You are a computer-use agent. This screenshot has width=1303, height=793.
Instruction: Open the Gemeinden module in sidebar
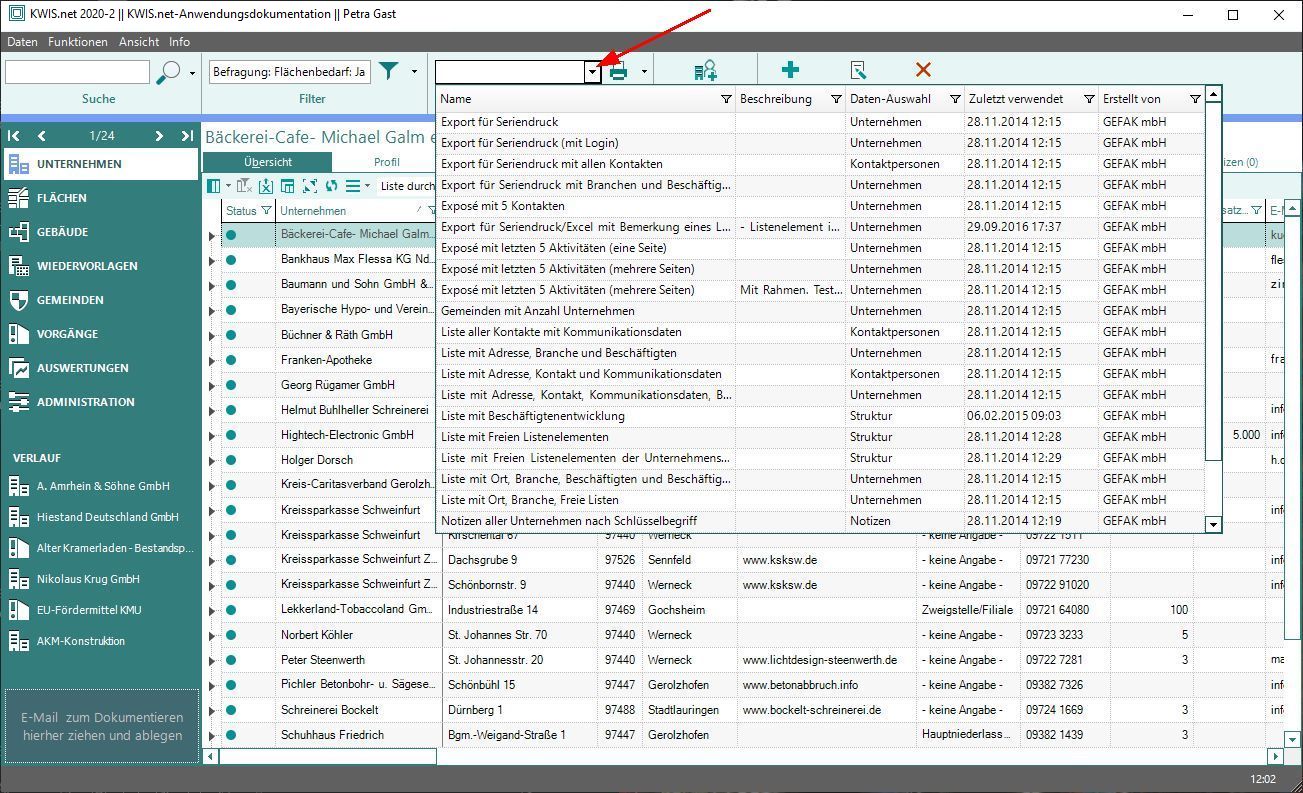[100, 300]
